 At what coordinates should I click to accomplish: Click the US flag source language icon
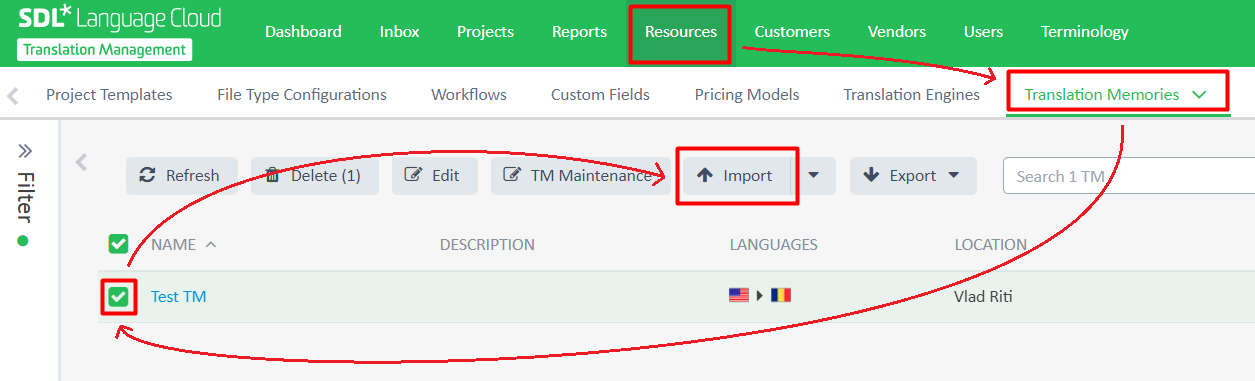coord(739,295)
